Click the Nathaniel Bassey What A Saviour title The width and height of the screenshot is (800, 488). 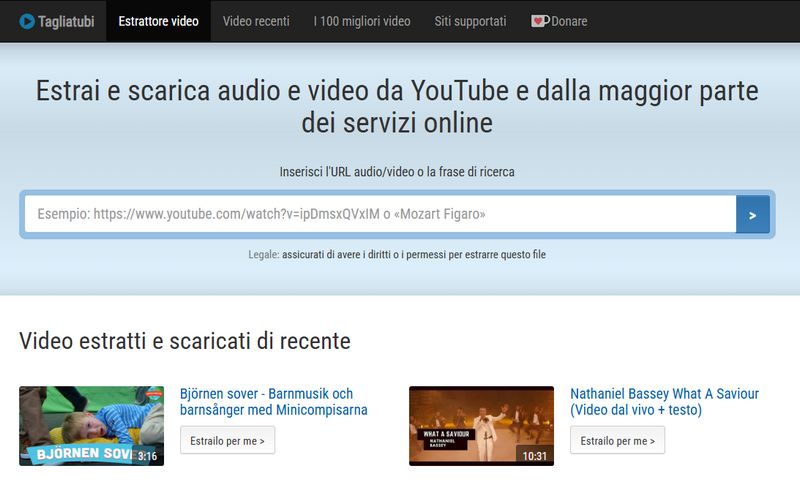[x=664, y=401]
